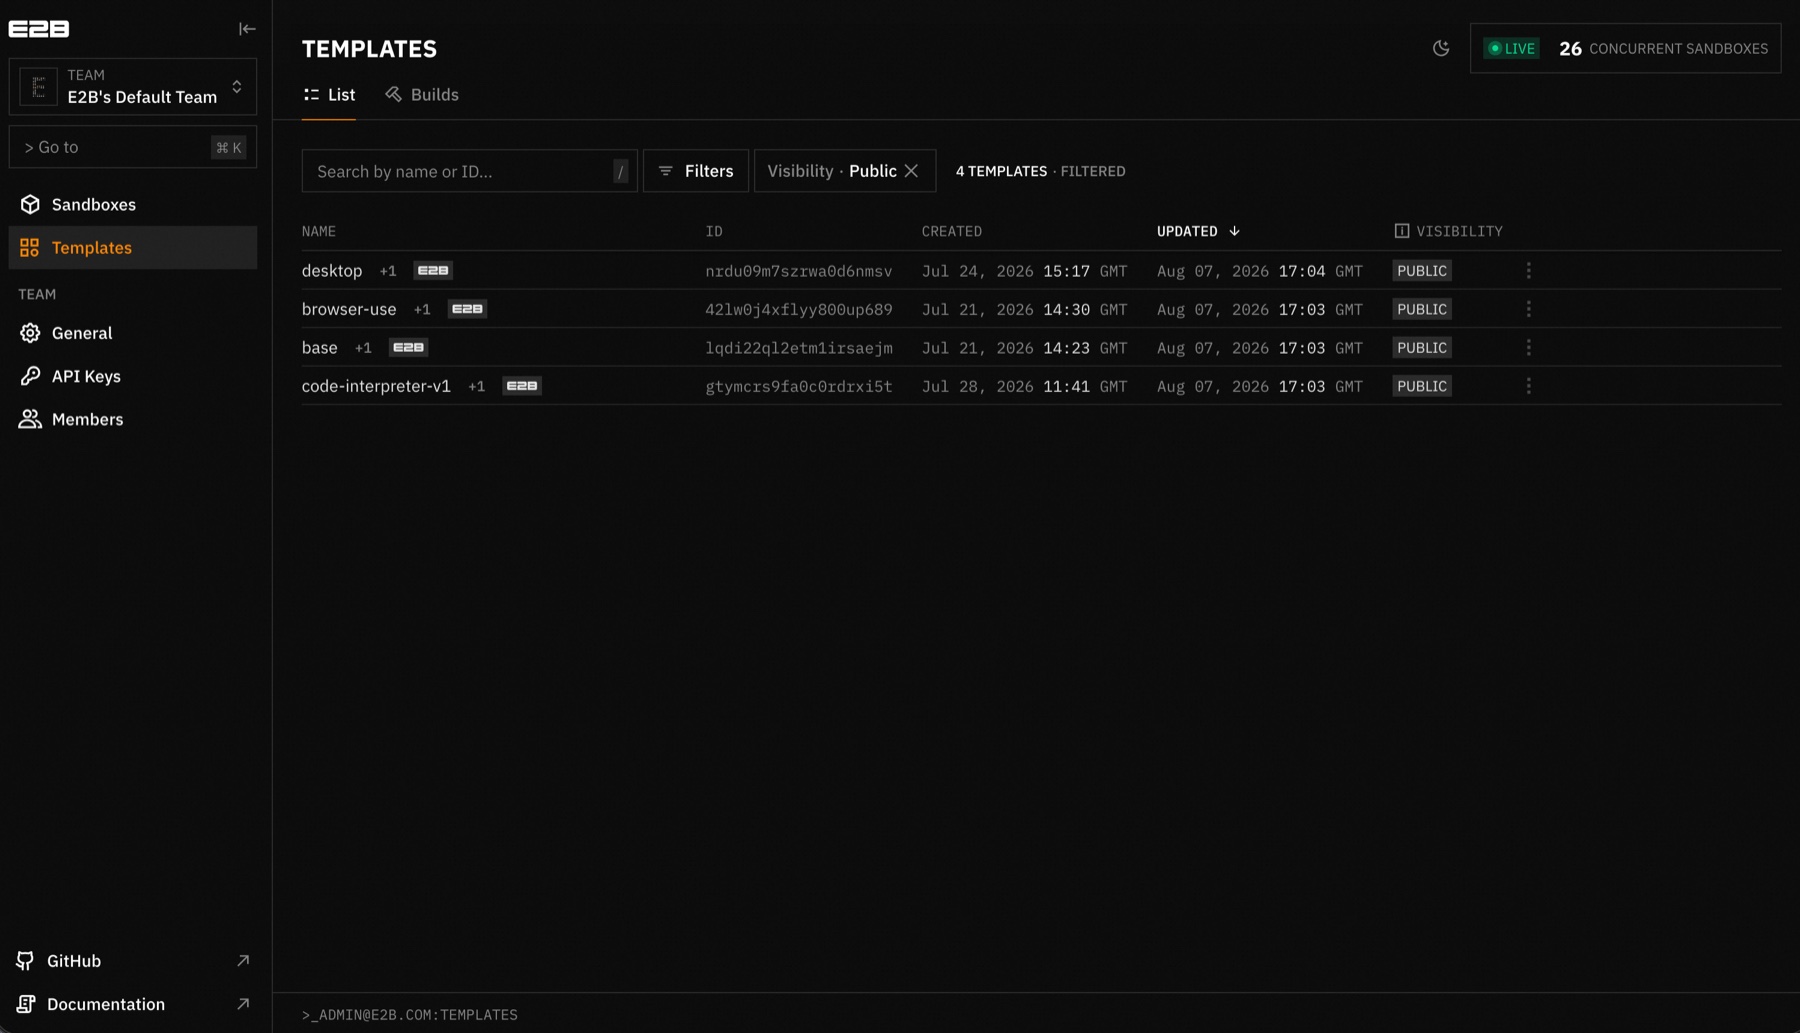The image size is (1800, 1033).
Task: Toggle sort on the UPDATED column
Action: tap(1198, 231)
